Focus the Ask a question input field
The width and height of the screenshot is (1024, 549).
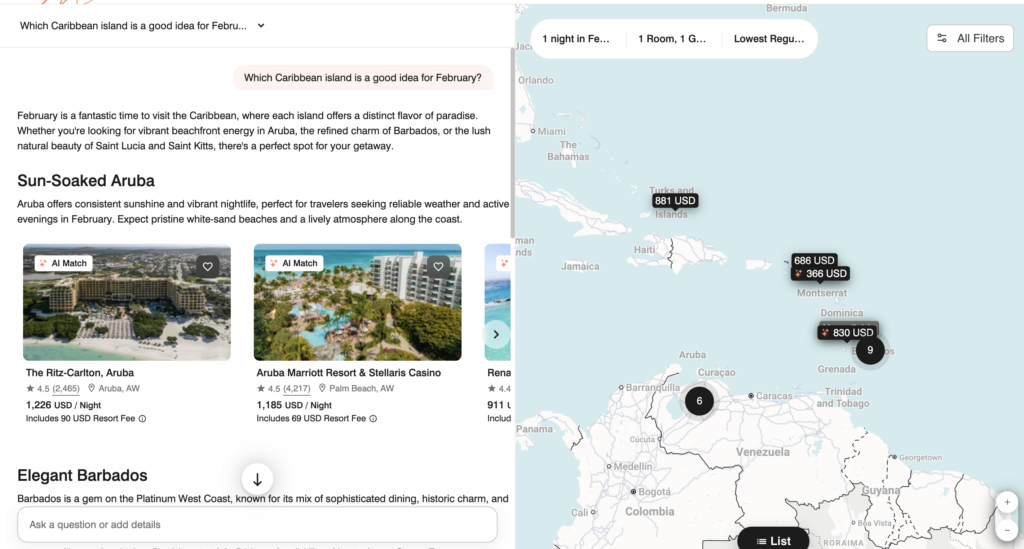click(257, 524)
